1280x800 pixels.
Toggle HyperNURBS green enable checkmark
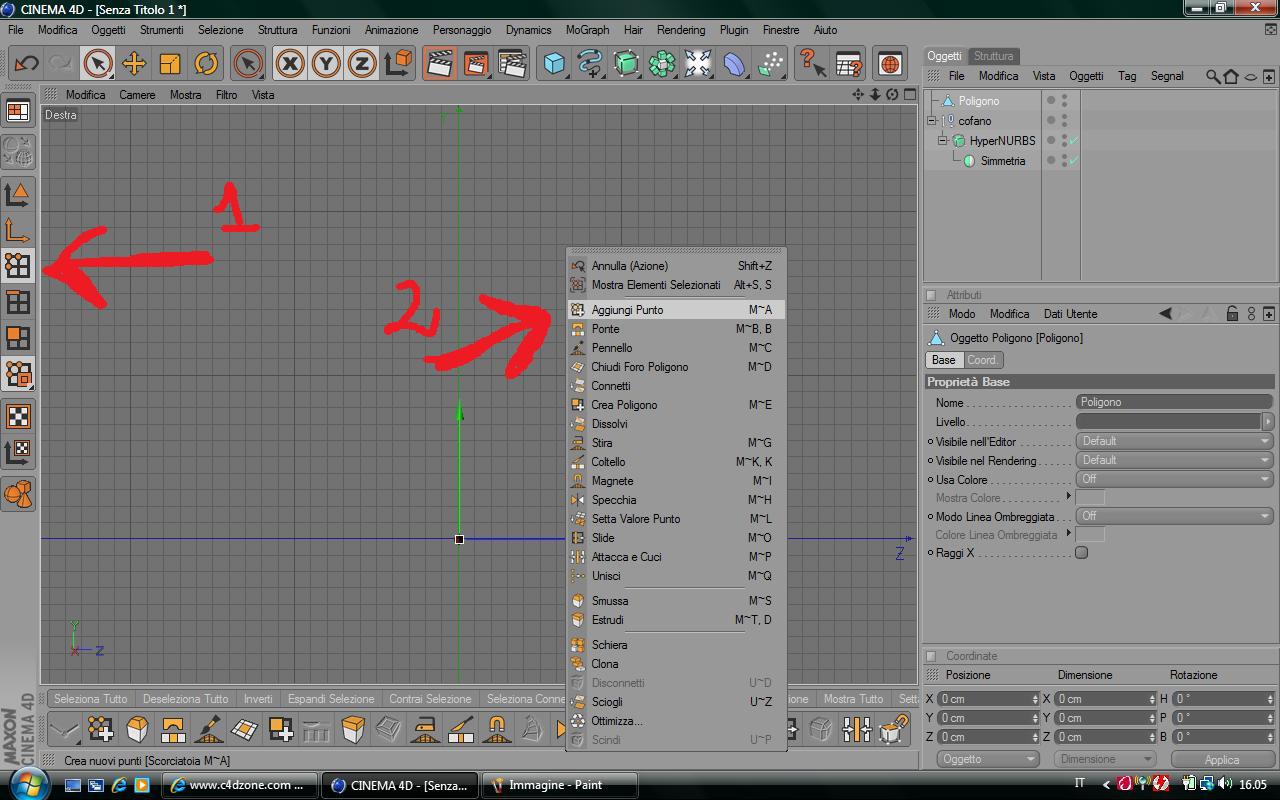1074,140
